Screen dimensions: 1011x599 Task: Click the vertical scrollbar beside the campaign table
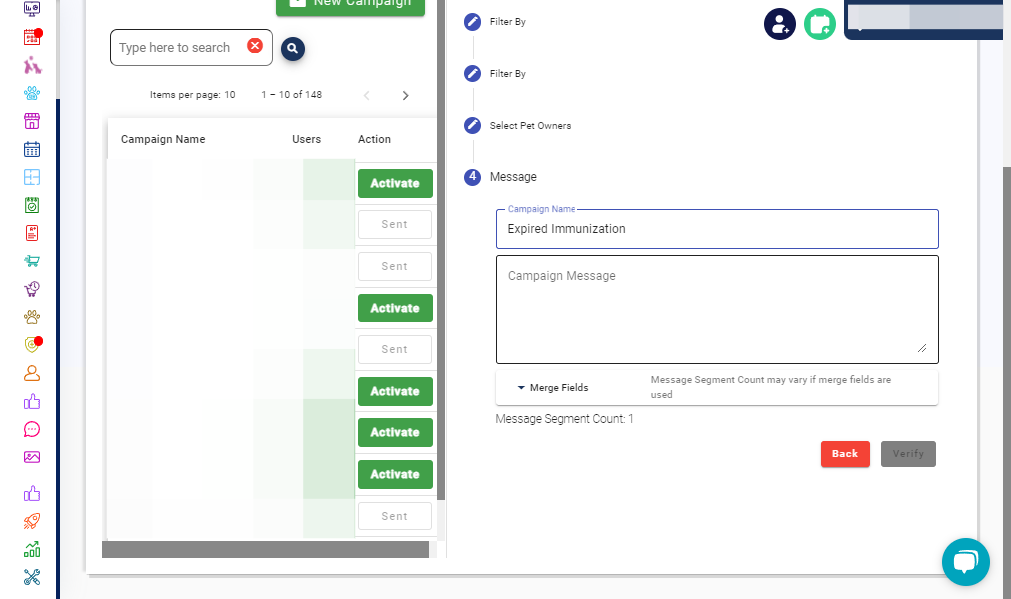[x=441, y=250]
